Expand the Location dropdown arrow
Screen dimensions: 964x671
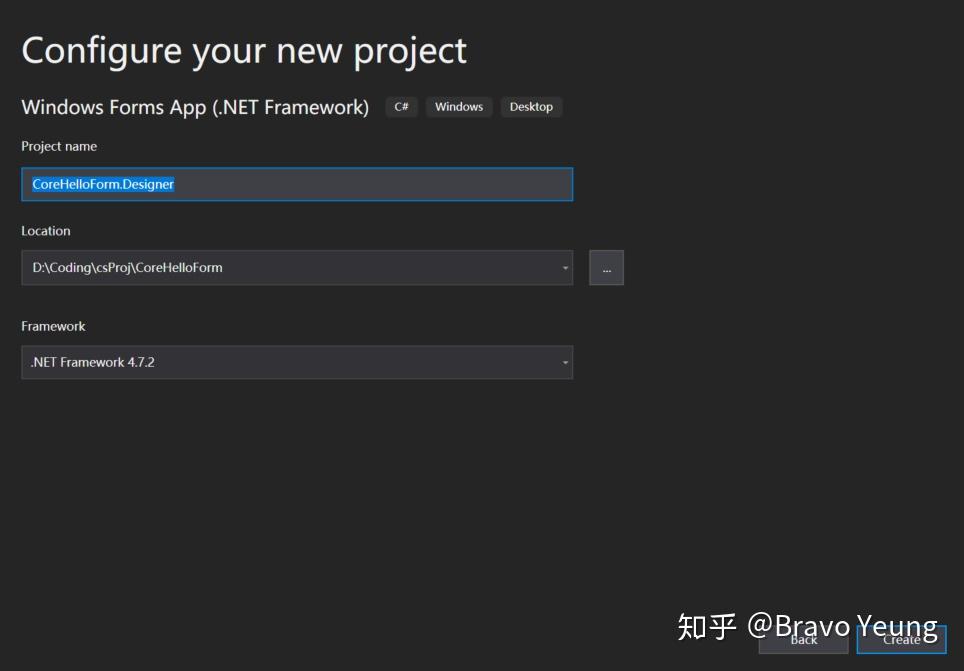(565, 268)
